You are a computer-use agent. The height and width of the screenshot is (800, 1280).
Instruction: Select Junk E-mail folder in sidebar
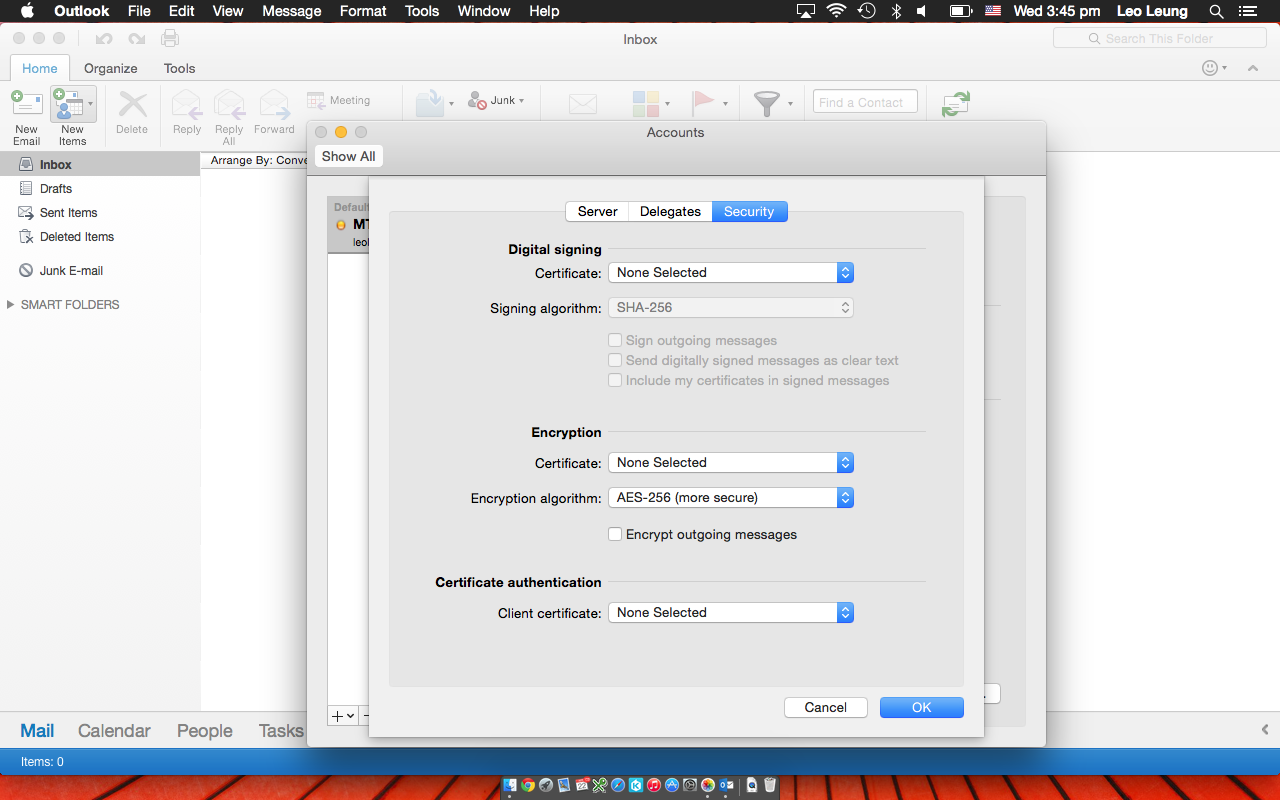100,270
